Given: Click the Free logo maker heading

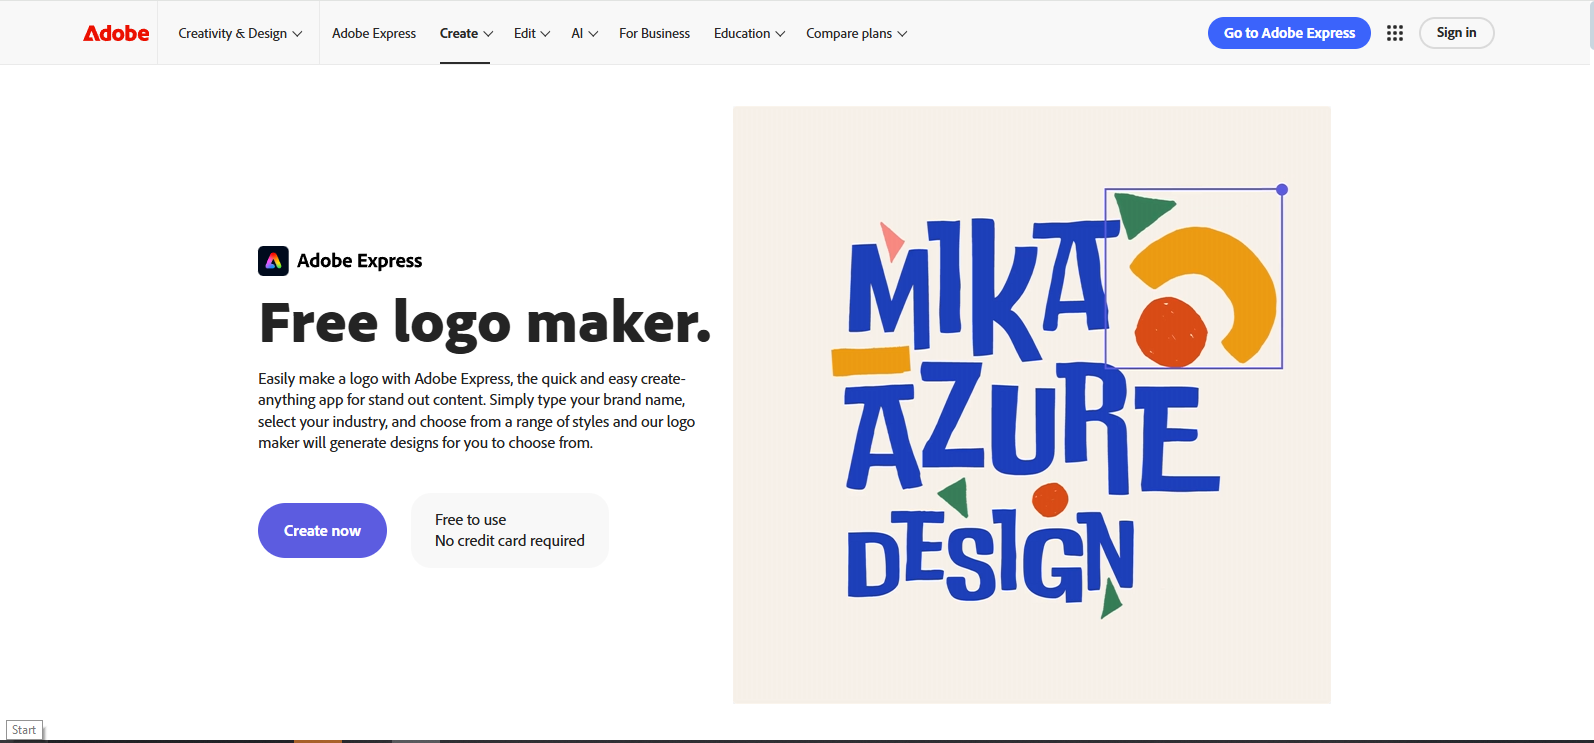Looking at the screenshot, I should coord(485,323).
